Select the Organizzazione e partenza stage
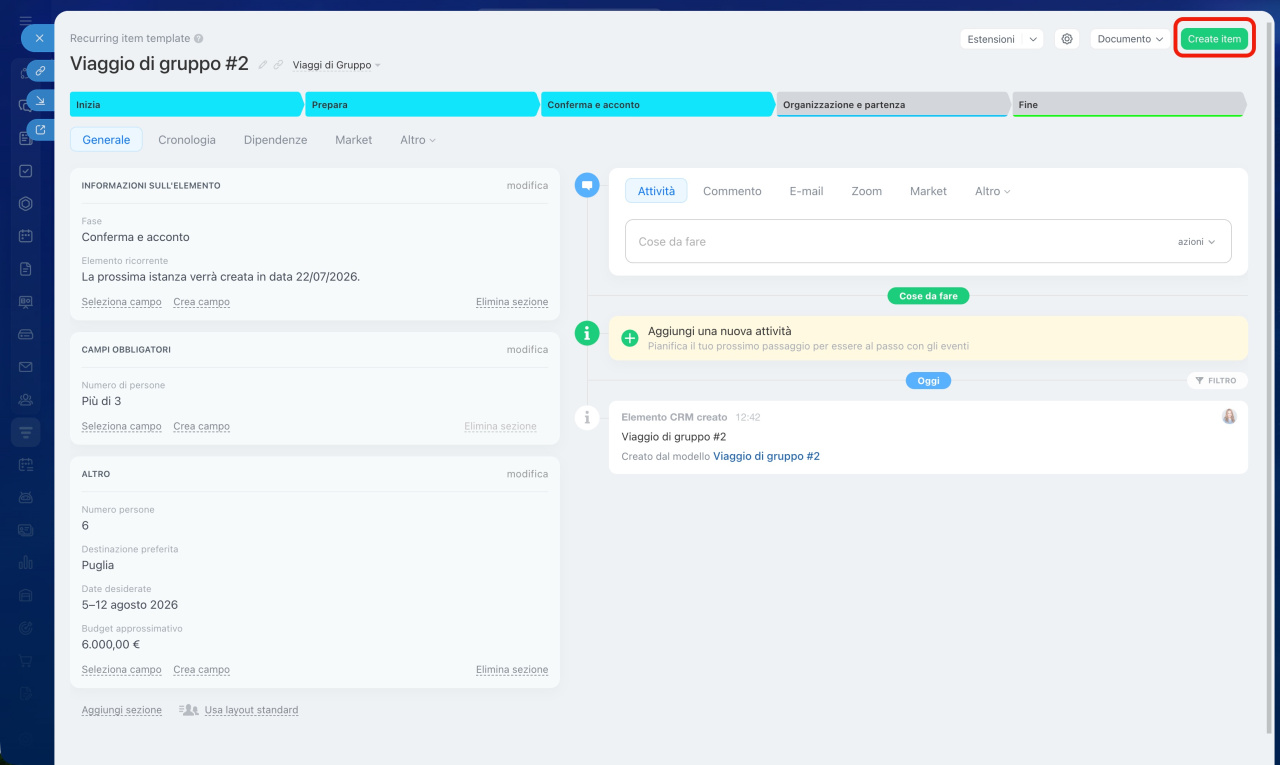1280x765 pixels. coord(890,105)
